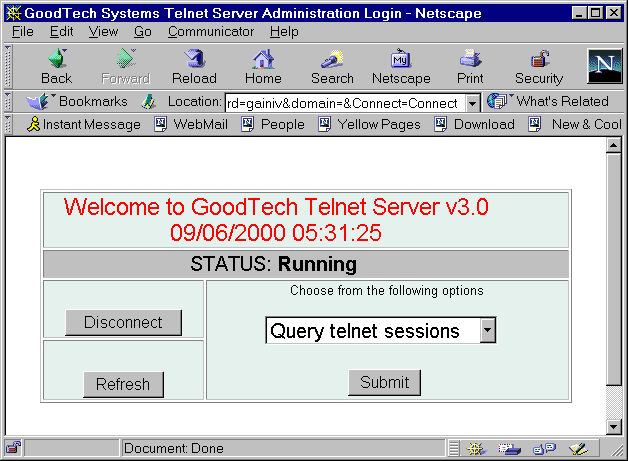The height and width of the screenshot is (461, 628).
Task: Minimize the Netscape window
Action: [x=578, y=13]
